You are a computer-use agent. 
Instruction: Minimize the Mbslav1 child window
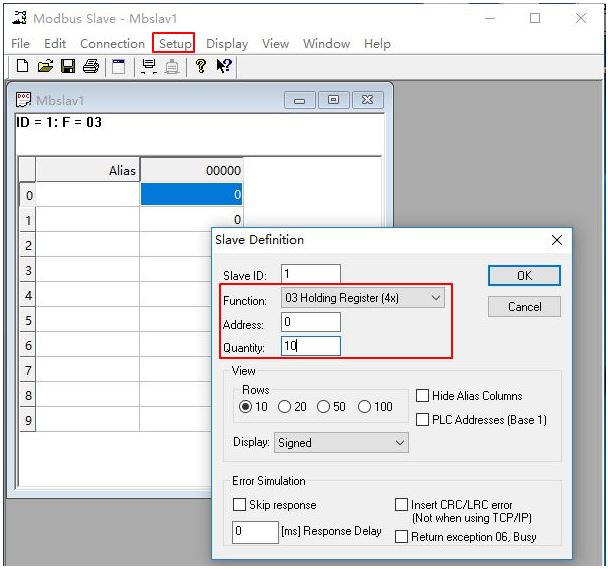tap(299, 100)
